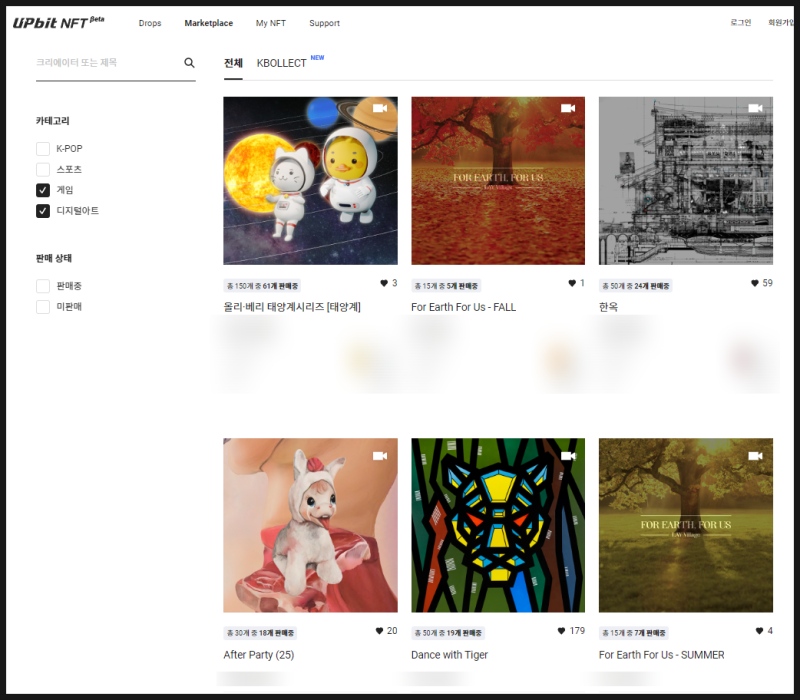Like the 한옥 NFT heart icon
Screen dimensions: 800x700
755,283
